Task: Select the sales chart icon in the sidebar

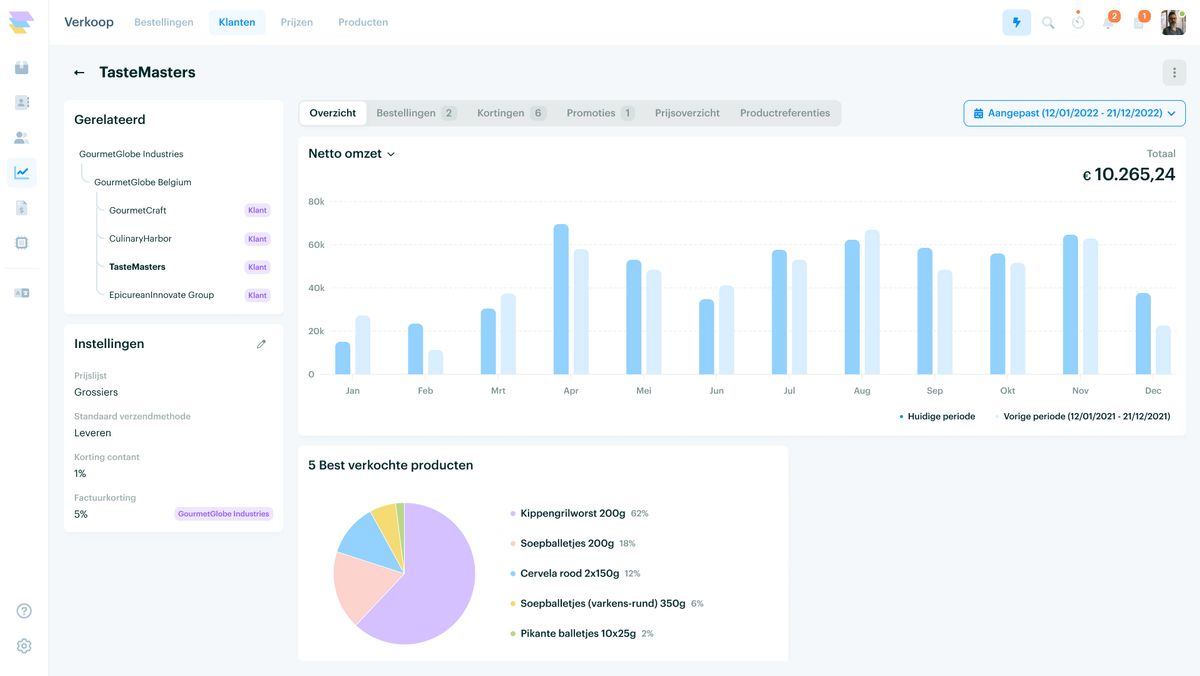Action: [x=22, y=173]
